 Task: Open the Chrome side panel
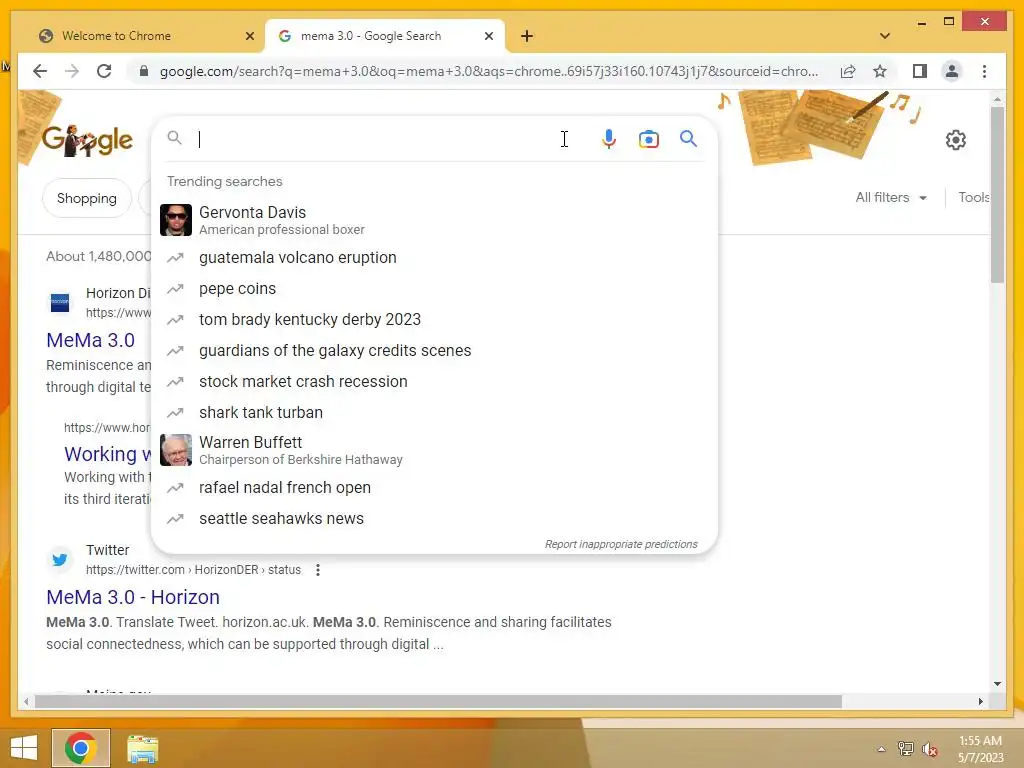pyautogui.click(x=920, y=71)
